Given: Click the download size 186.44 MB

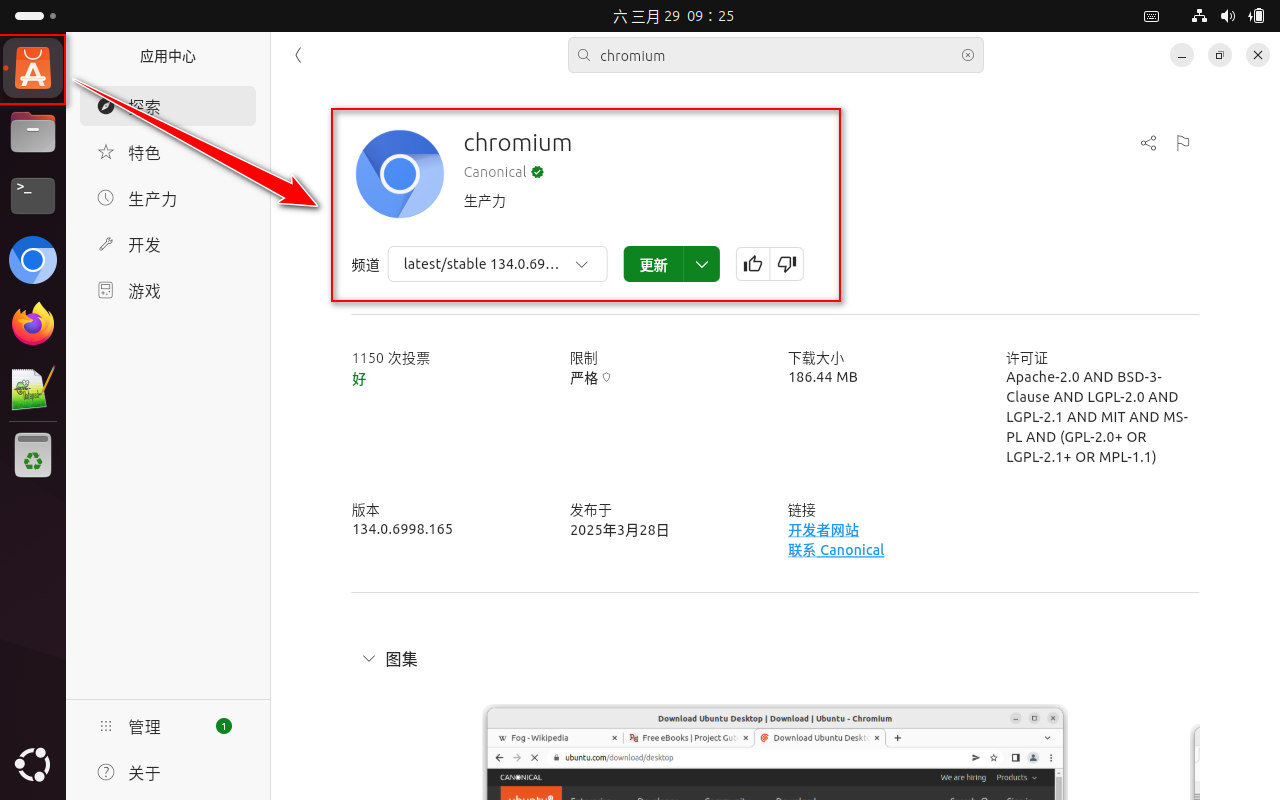Looking at the screenshot, I should (x=823, y=377).
